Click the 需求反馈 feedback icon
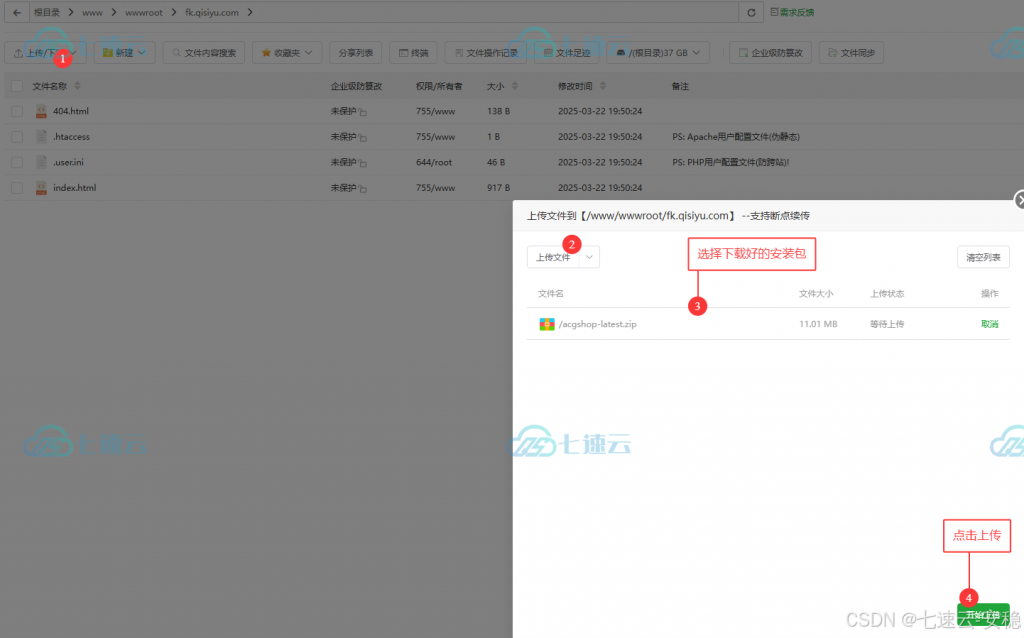 [792, 14]
